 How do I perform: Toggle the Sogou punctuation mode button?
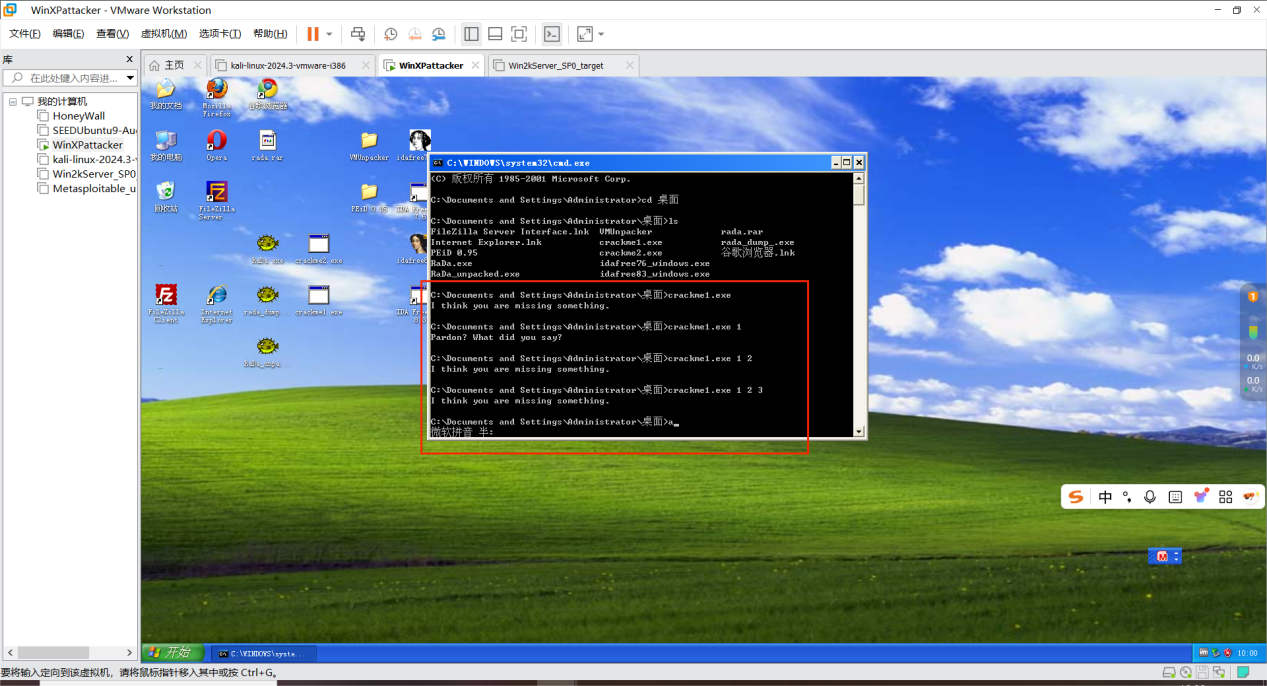pos(1127,497)
